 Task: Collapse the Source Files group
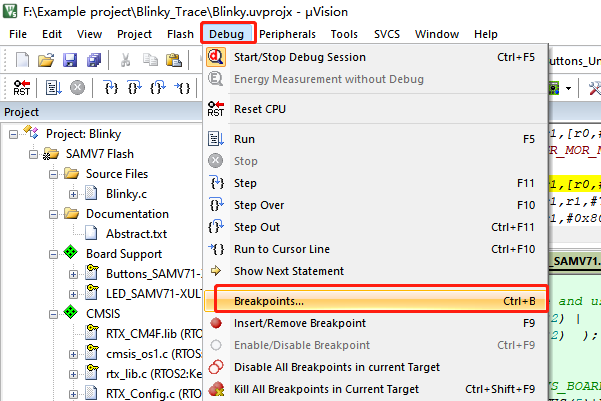(54, 174)
